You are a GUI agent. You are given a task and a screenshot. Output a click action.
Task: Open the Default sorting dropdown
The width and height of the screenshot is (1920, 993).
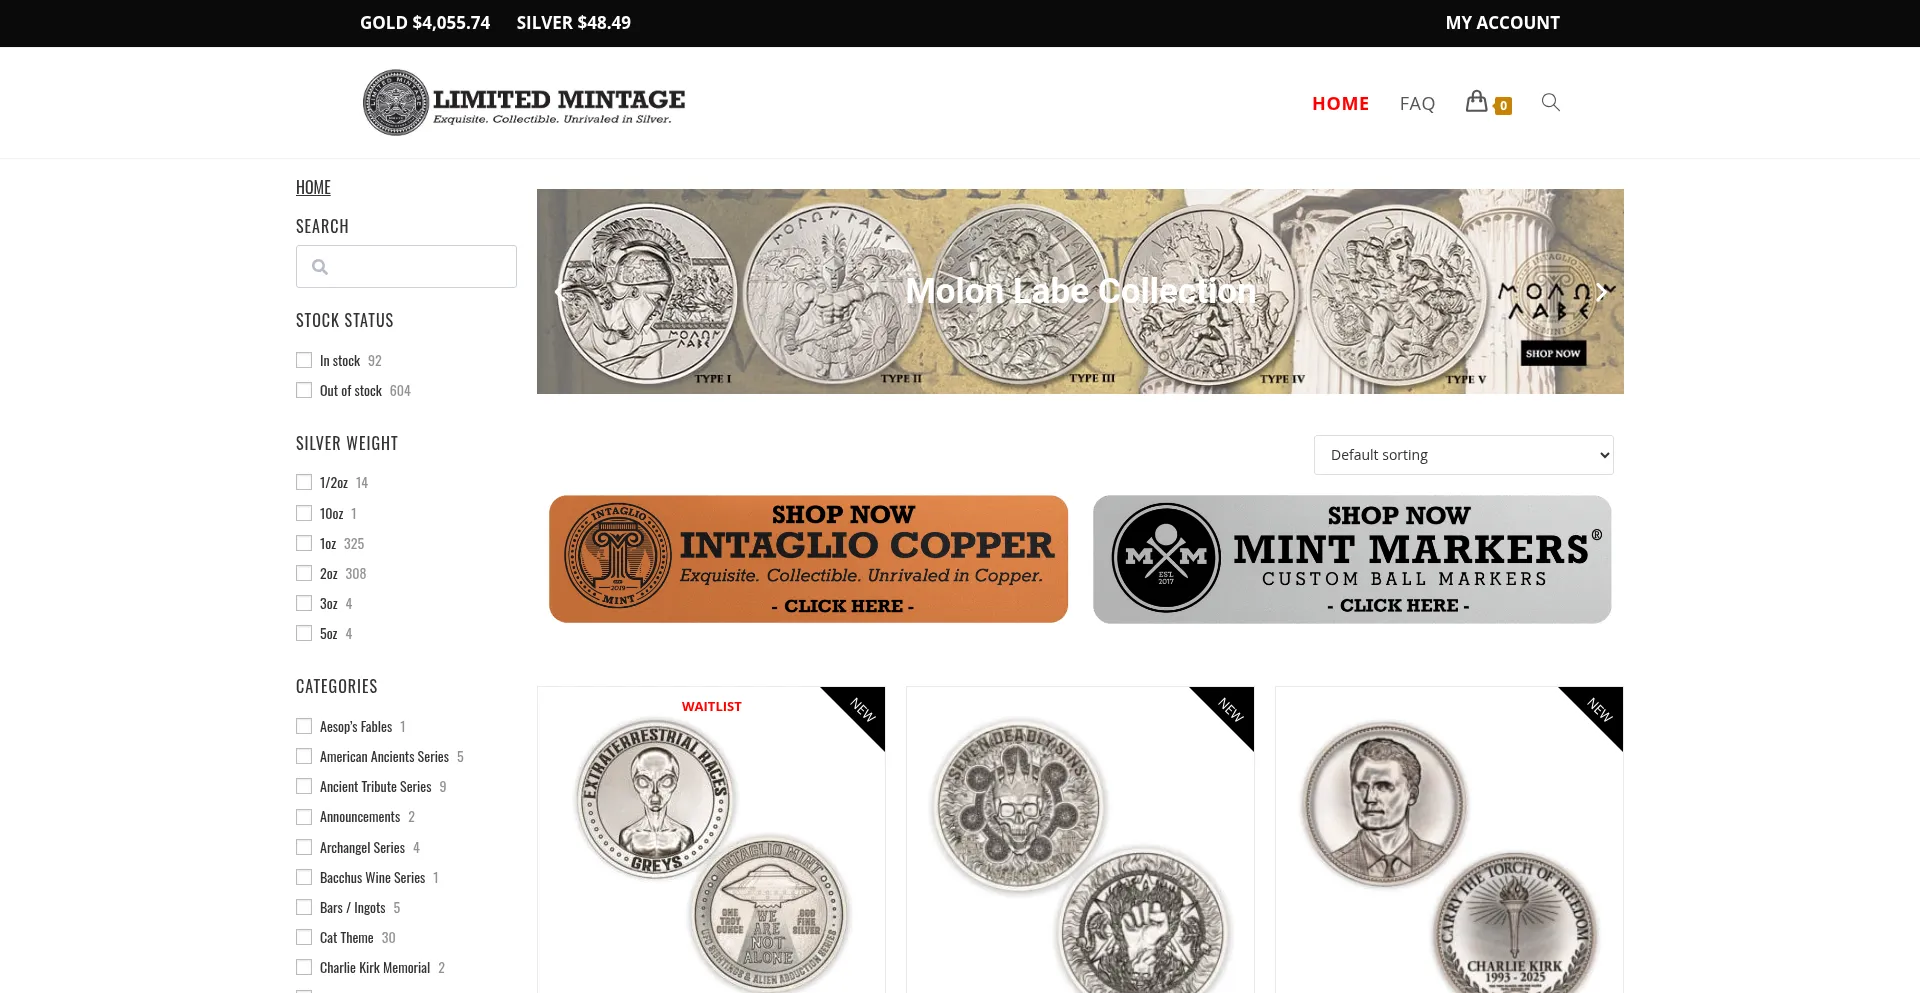tap(1463, 455)
